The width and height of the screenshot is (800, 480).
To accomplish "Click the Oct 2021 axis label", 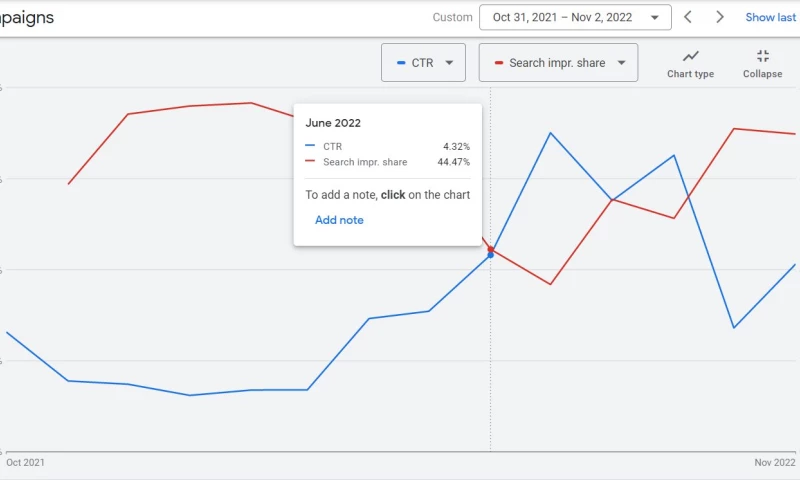I will click(x=25, y=463).
